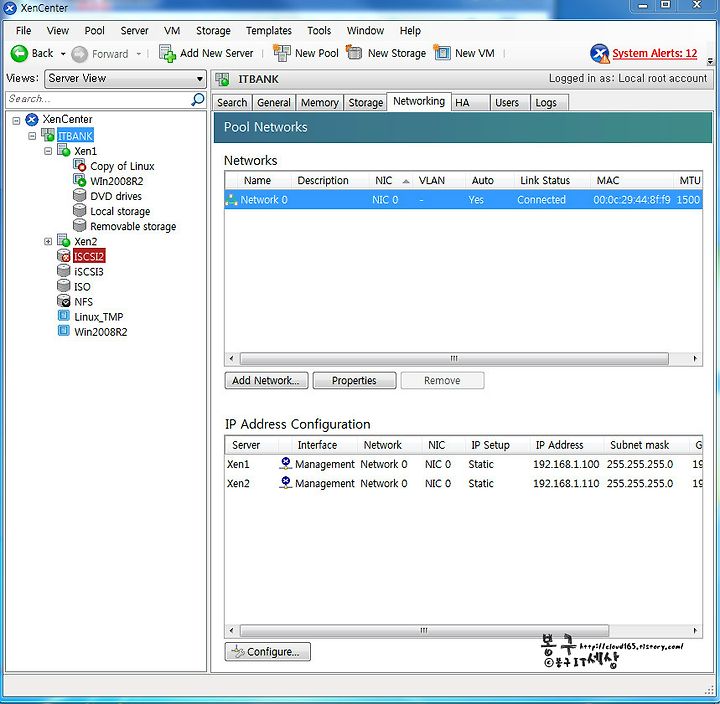Click the Subnet mask column header
Image resolution: width=720 pixels, height=704 pixels.
coord(647,445)
